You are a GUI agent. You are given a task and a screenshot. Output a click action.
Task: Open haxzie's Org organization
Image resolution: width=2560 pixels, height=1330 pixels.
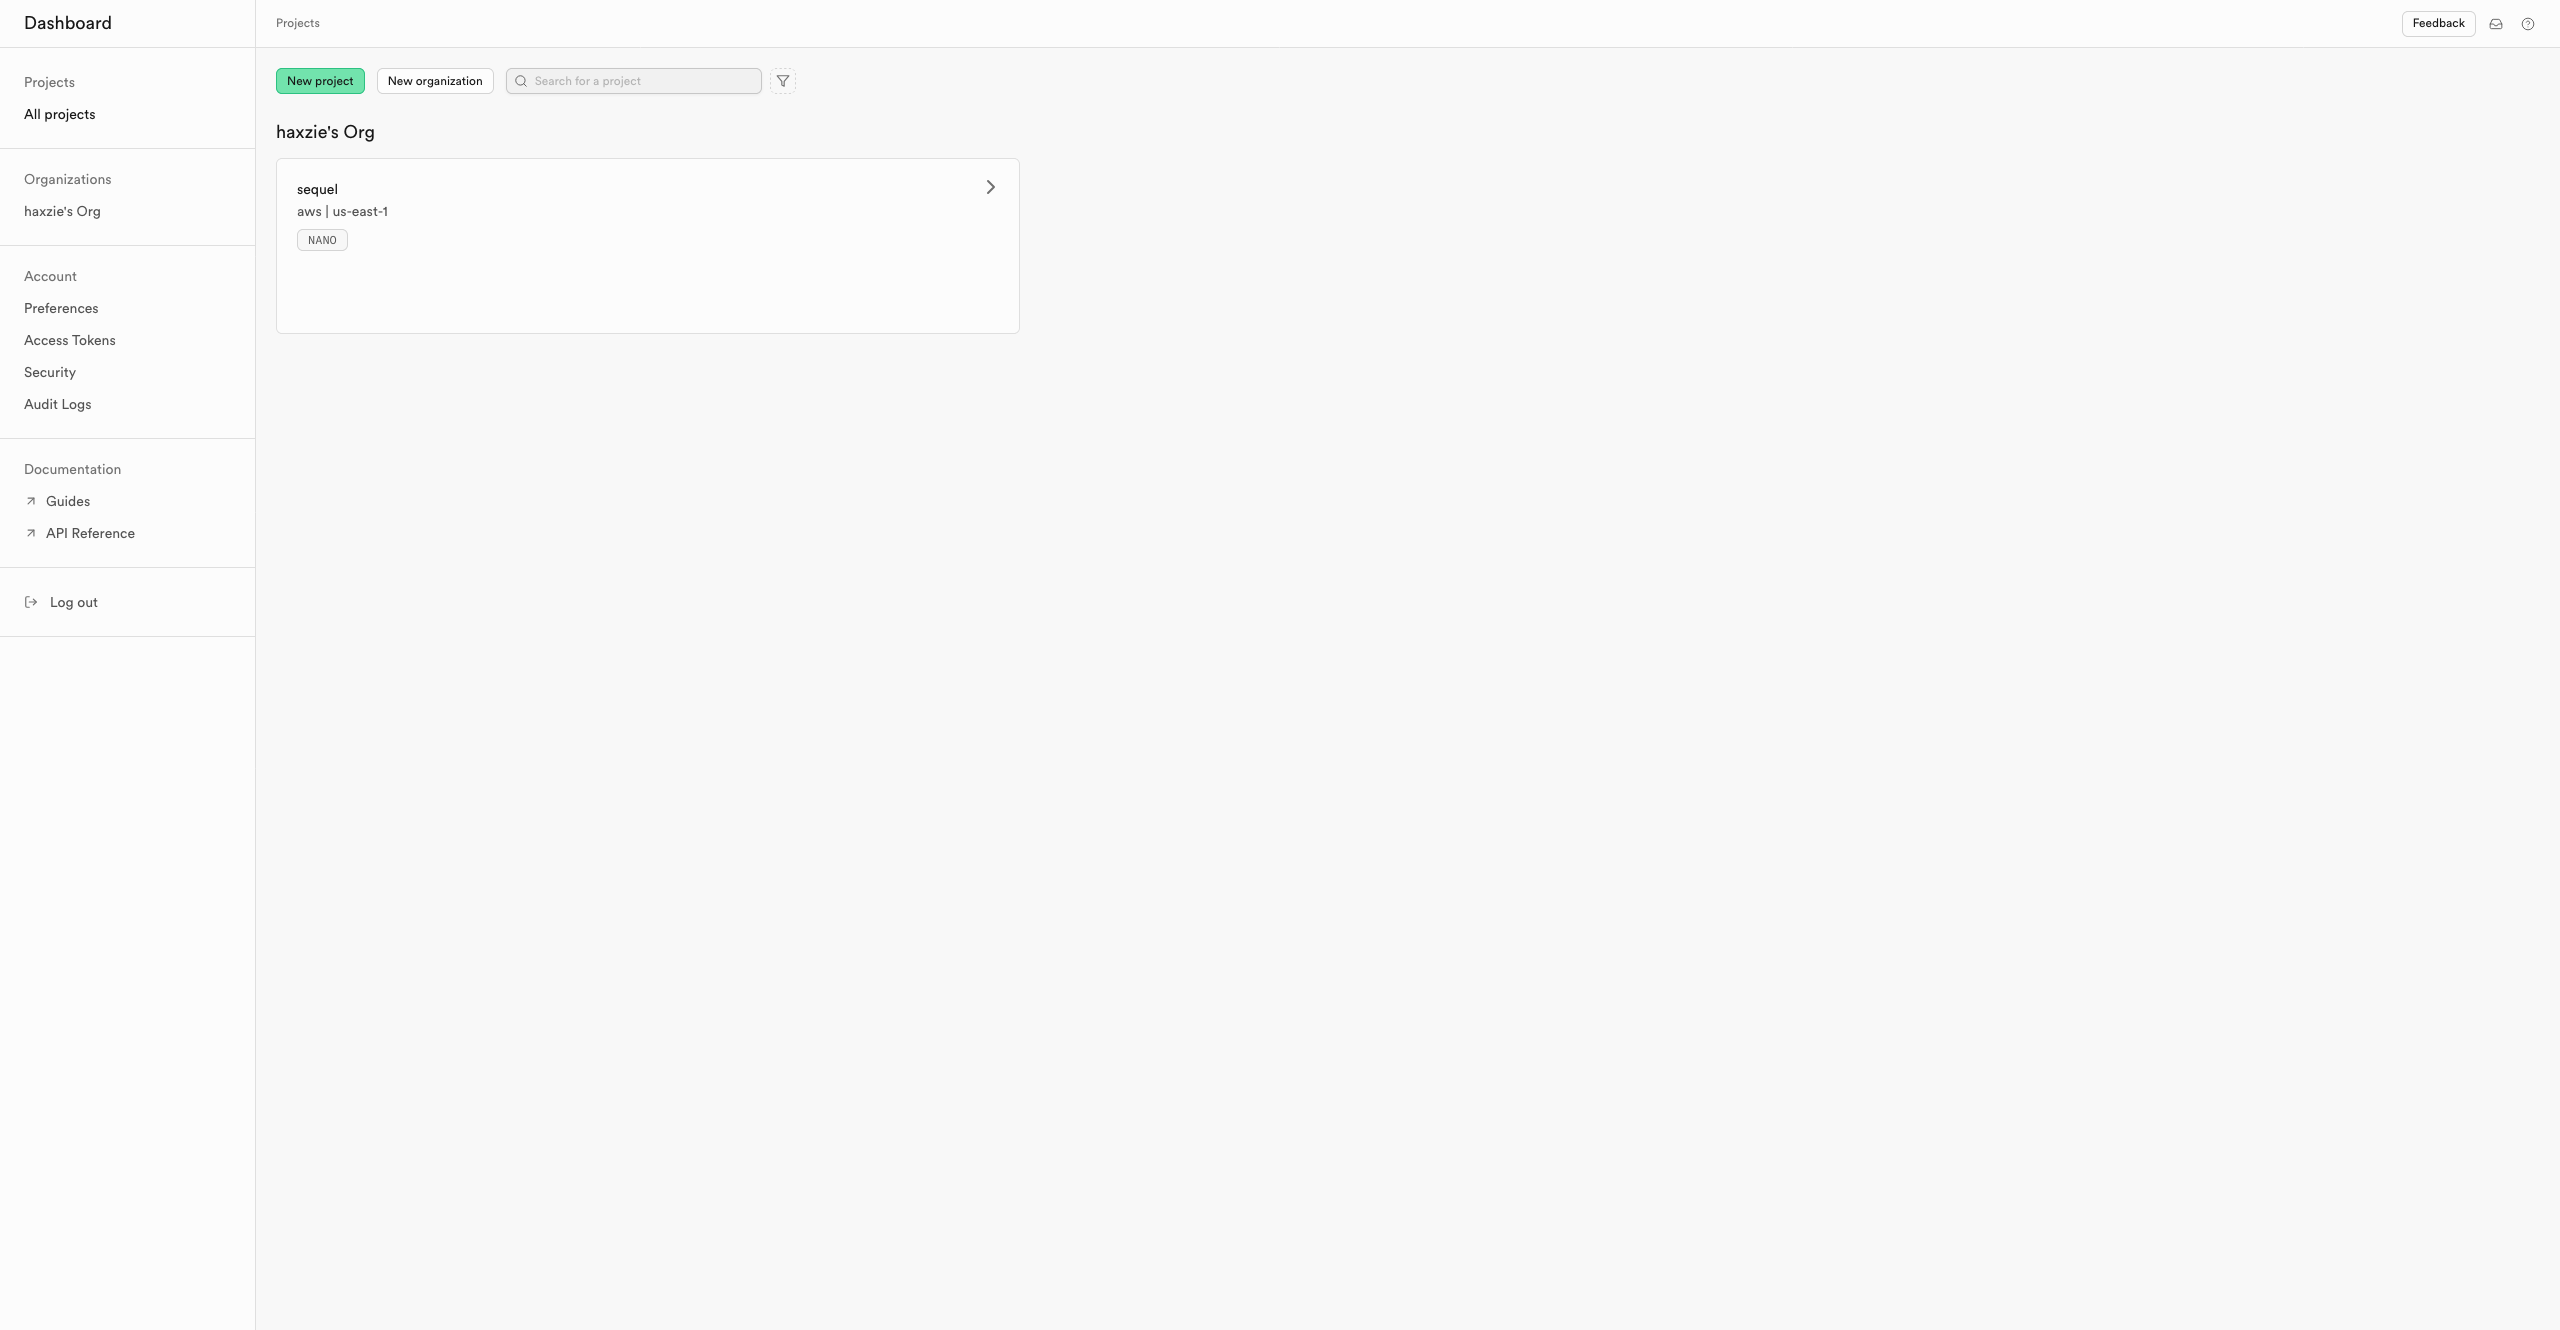[61, 212]
